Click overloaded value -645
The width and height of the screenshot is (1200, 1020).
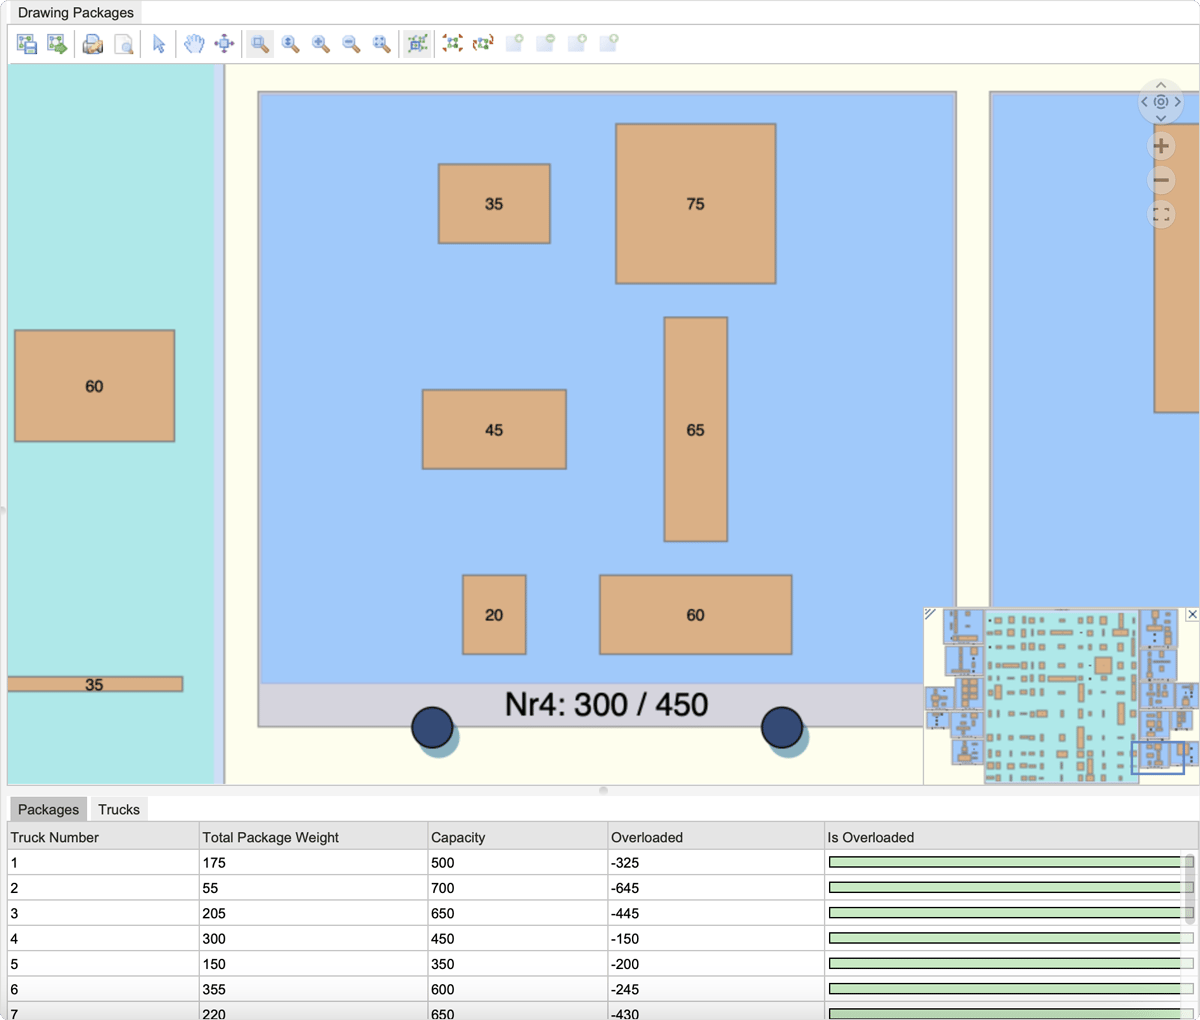click(x=716, y=888)
